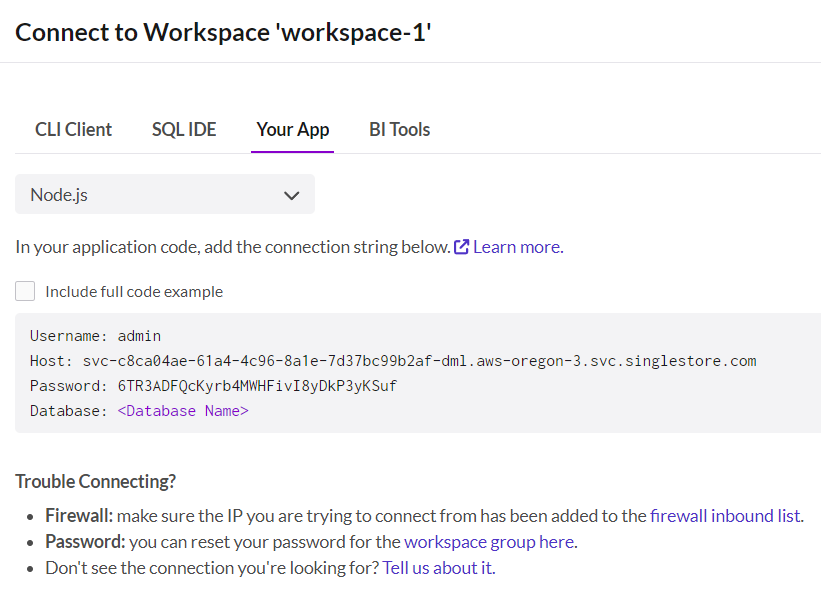Click the 'Include full code example' label text

134,292
